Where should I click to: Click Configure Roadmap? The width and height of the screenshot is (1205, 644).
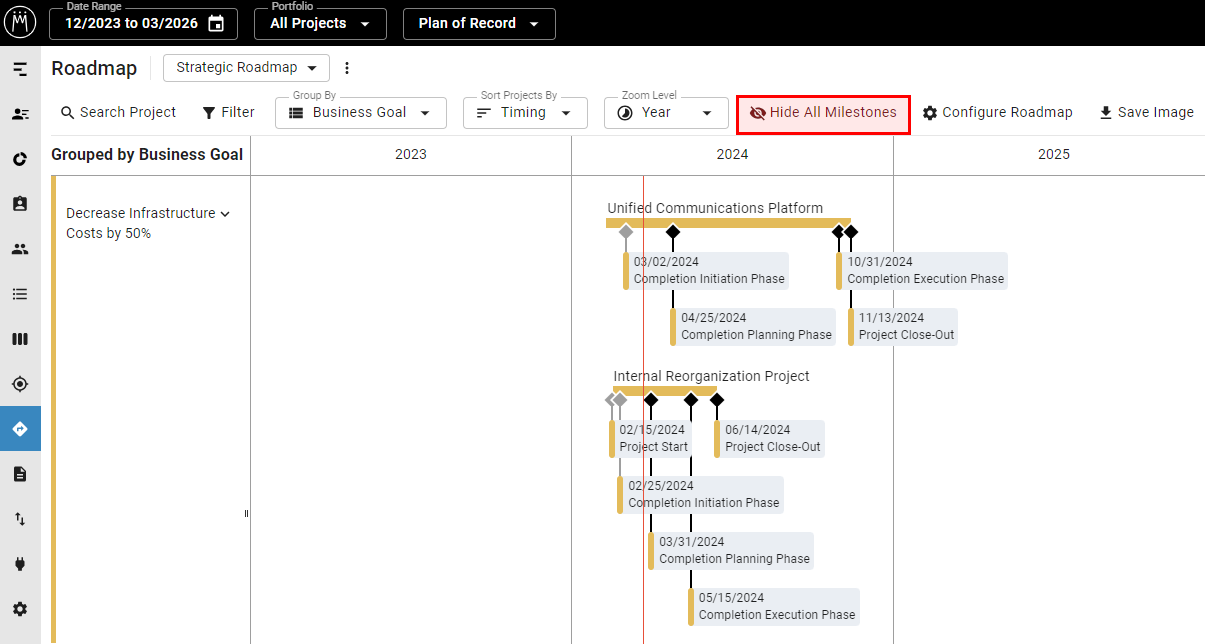tap(996, 112)
